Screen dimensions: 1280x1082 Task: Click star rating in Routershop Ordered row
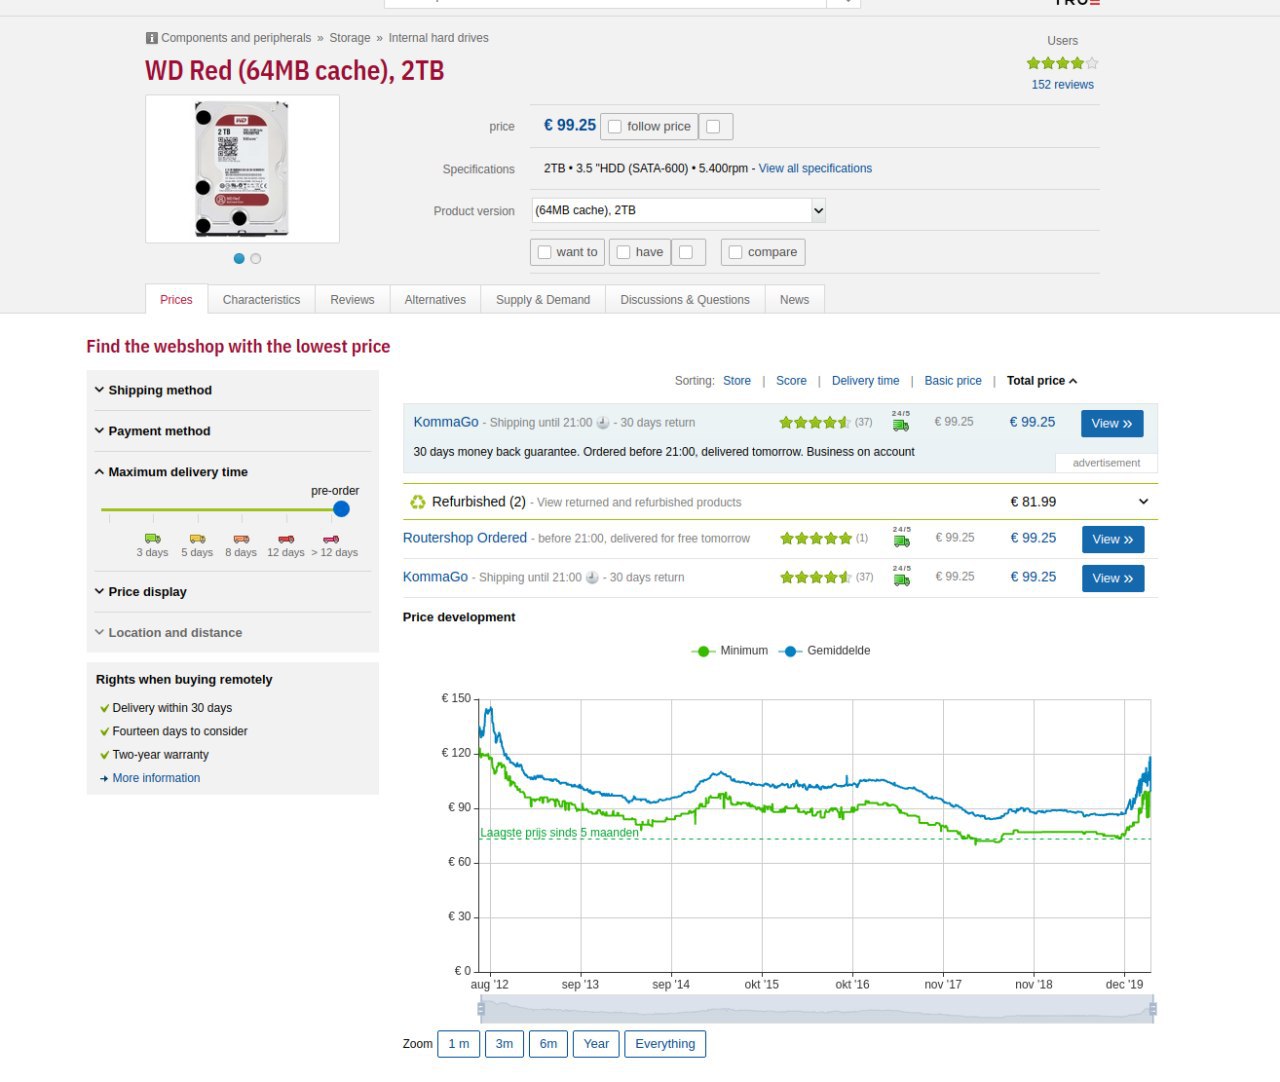[816, 538]
